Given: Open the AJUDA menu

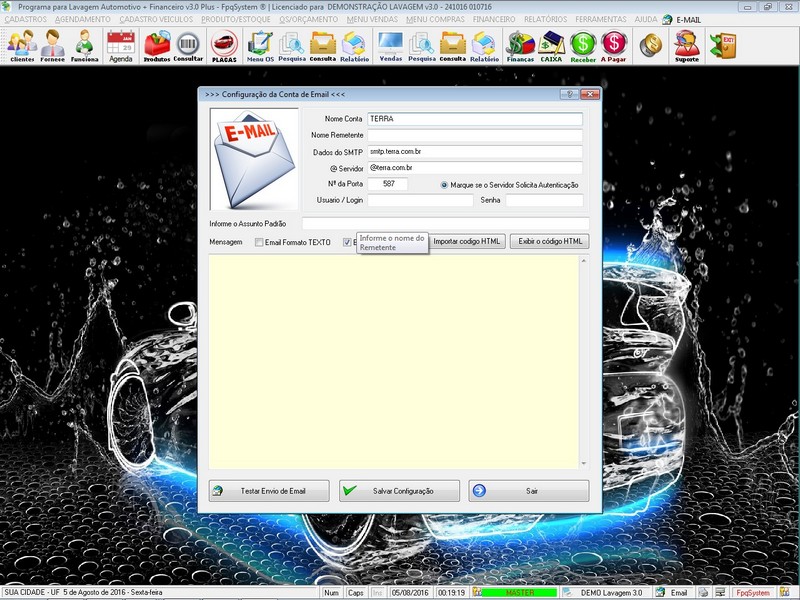Looking at the screenshot, I should (x=646, y=19).
